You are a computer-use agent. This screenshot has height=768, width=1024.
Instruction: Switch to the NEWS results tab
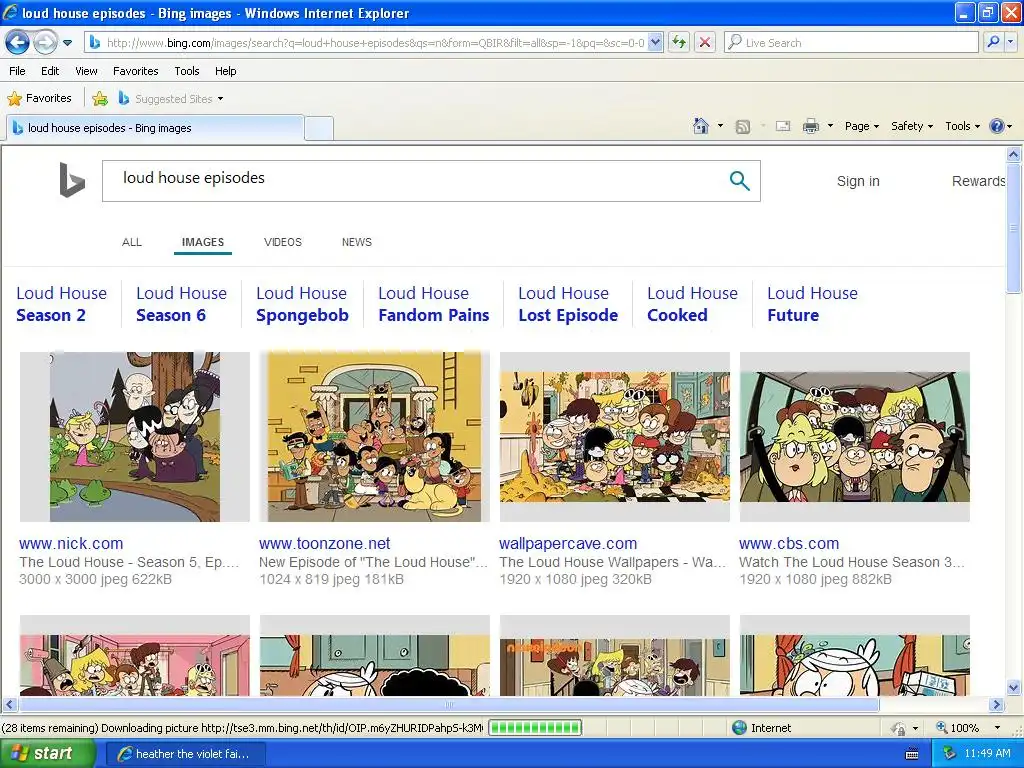click(x=357, y=242)
